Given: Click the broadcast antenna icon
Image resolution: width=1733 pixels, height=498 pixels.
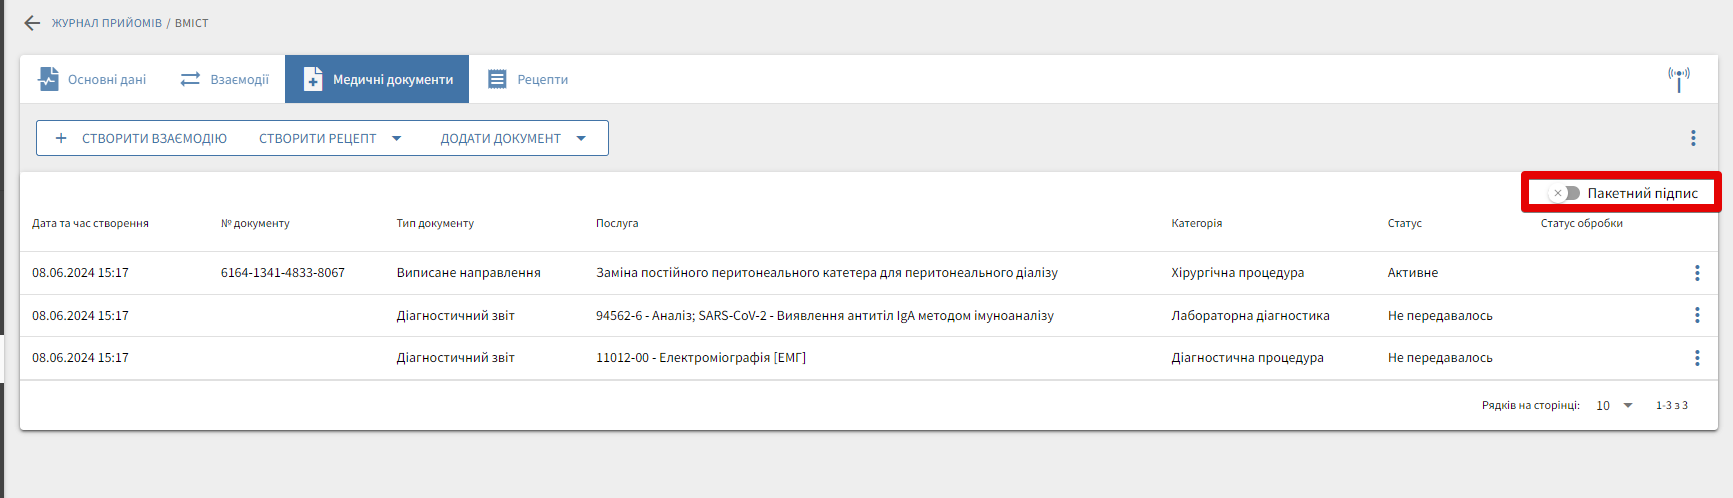Looking at the screenshot, I should (1679, 78).
